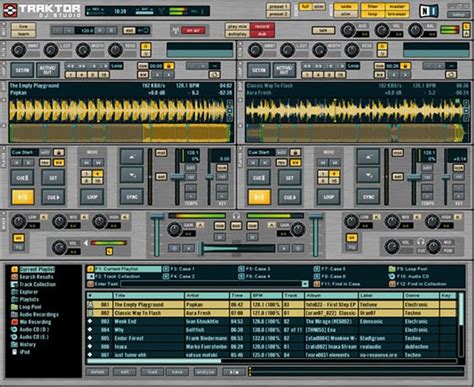The width and height of the screenshot is (474, 387).
Task: Click the F7: Case 5 shortcut icon
Action: [x=316, y=269]
